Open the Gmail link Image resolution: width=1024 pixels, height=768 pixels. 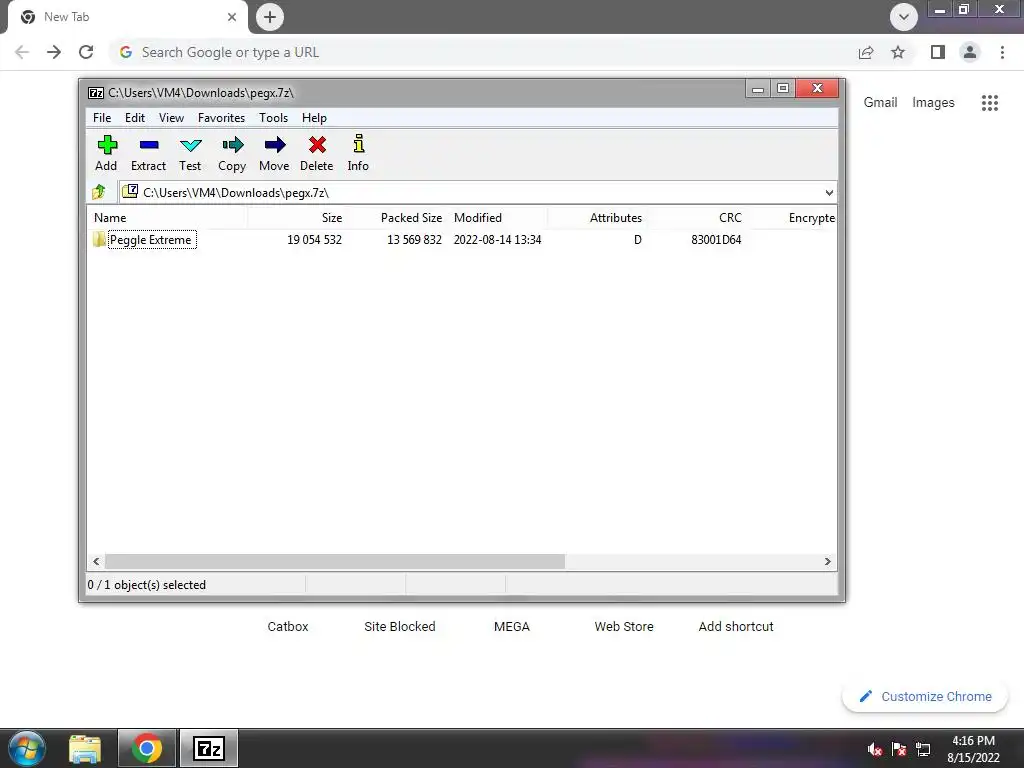880,103
